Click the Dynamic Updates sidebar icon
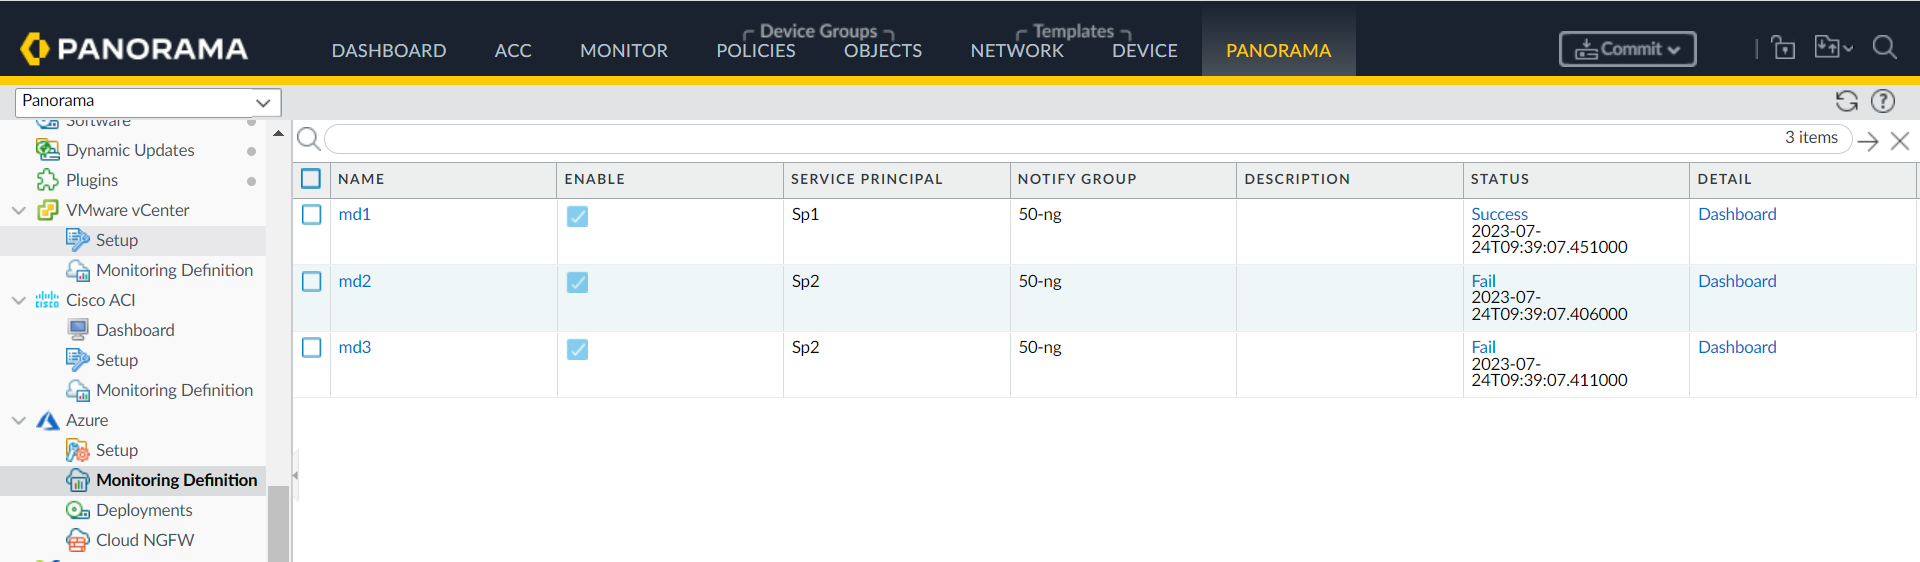 point(47,150)
